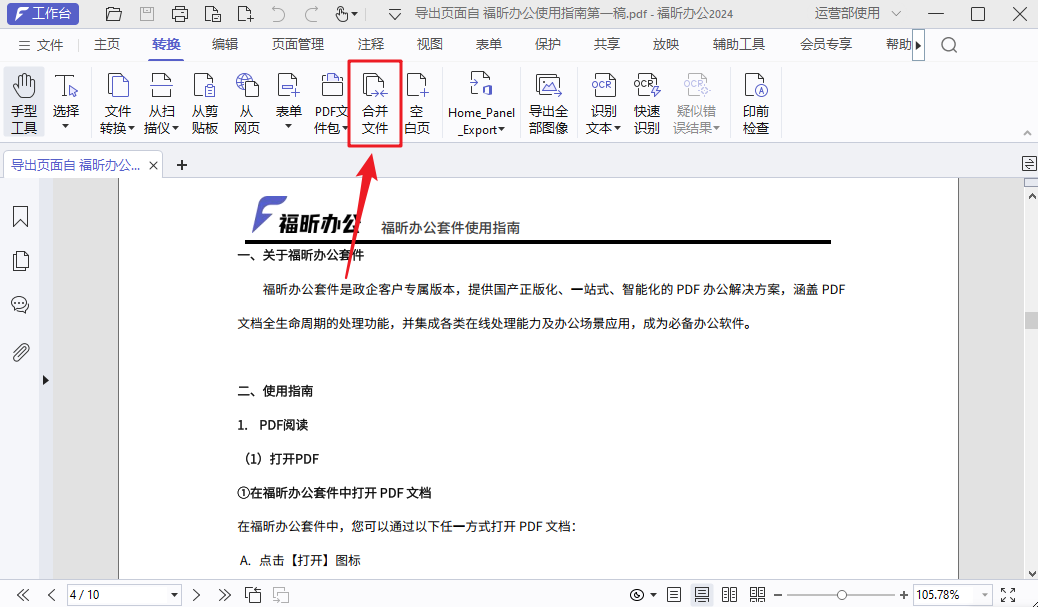Open the 文件 menu
The height and width of the screenshot is (607, 1038).
pos(41,45)
